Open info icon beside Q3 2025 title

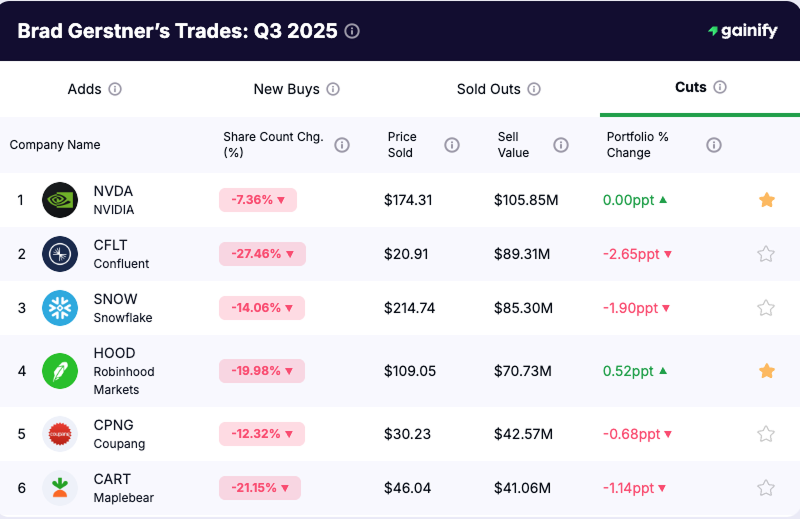click(352, 31)
